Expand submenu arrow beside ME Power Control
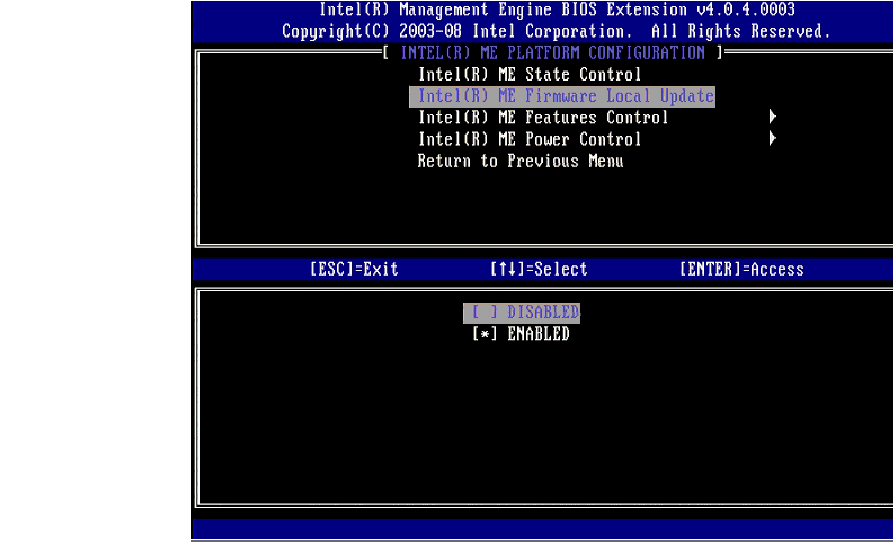893x542 pixels. click(773, 140)
